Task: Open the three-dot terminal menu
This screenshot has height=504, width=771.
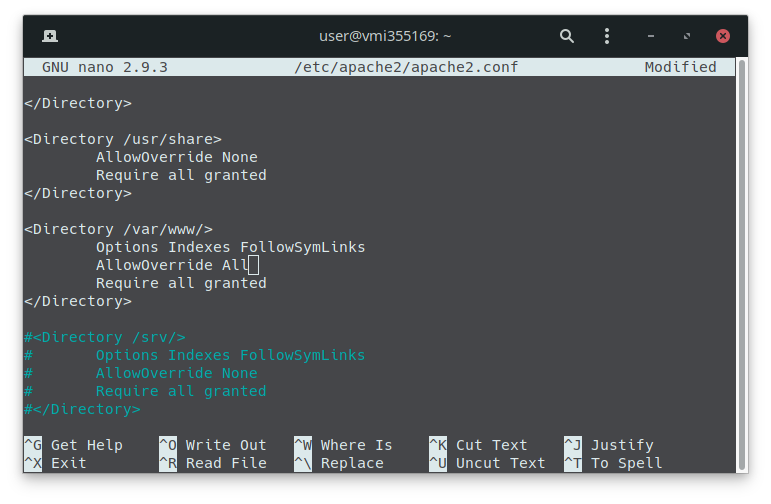Action: (x=607, y=36)
